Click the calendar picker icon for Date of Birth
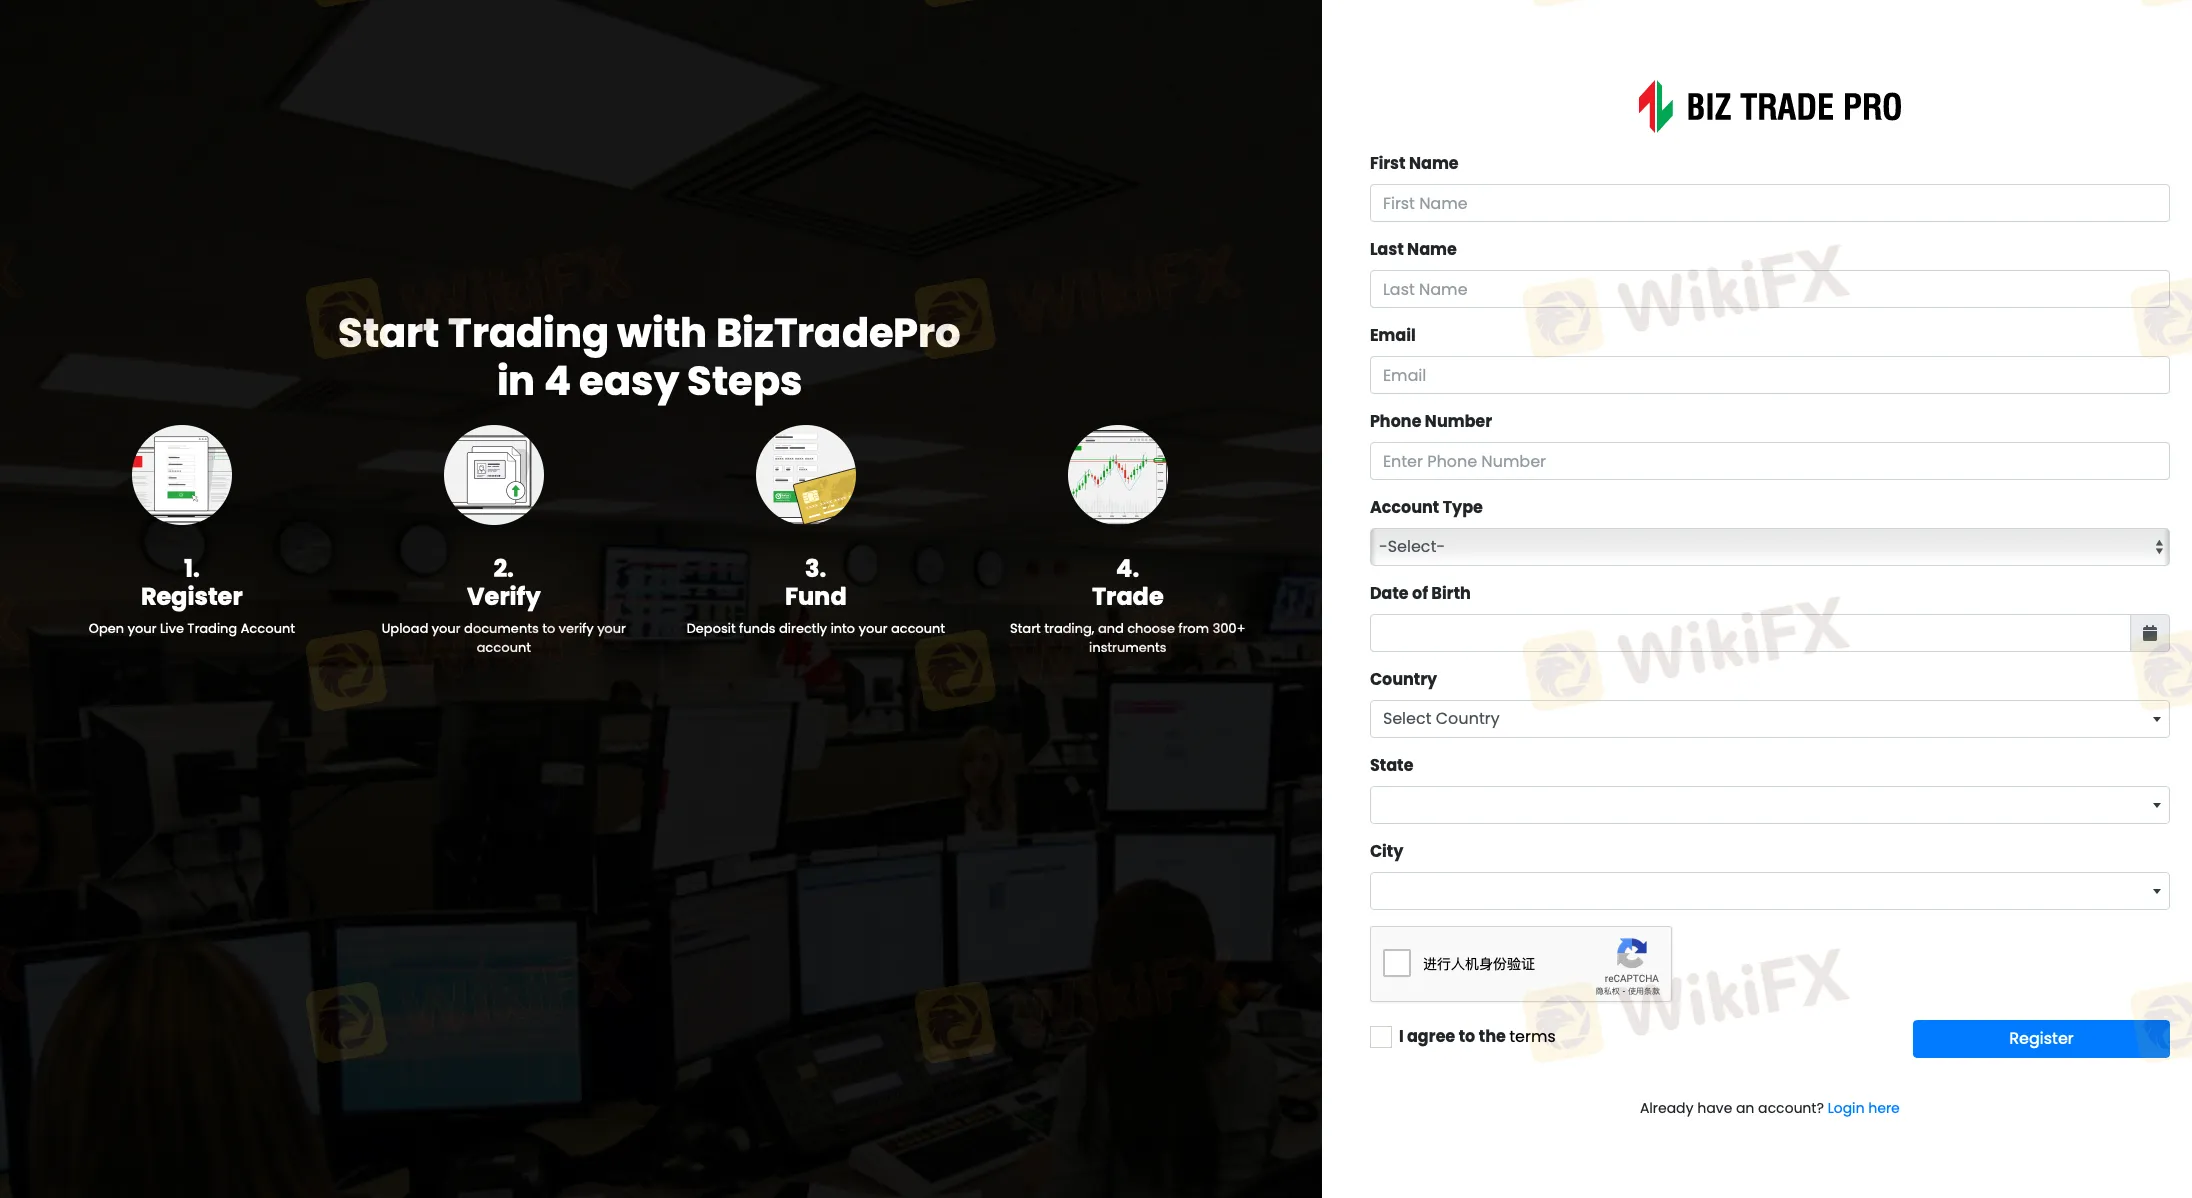 2149,633
